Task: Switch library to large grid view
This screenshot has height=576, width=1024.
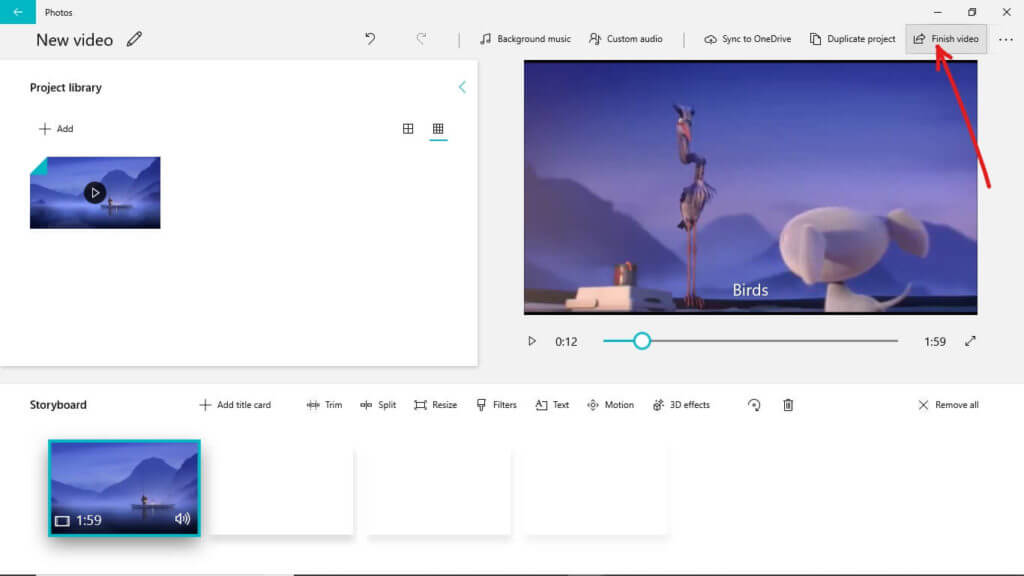Action: pos(408,129)
